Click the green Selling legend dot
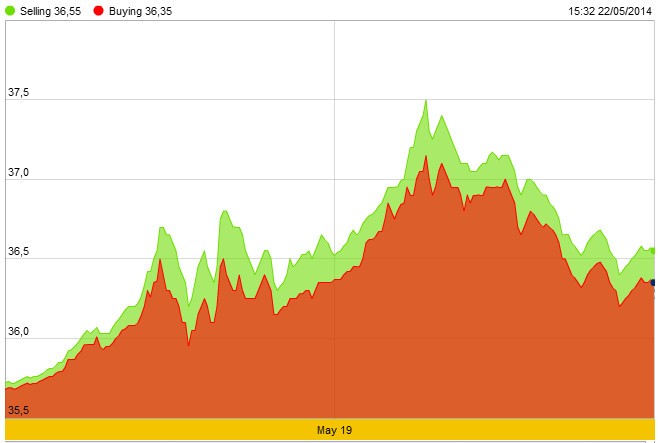The width and height of the screenshot is (658, 443). (x=11, y=10)
